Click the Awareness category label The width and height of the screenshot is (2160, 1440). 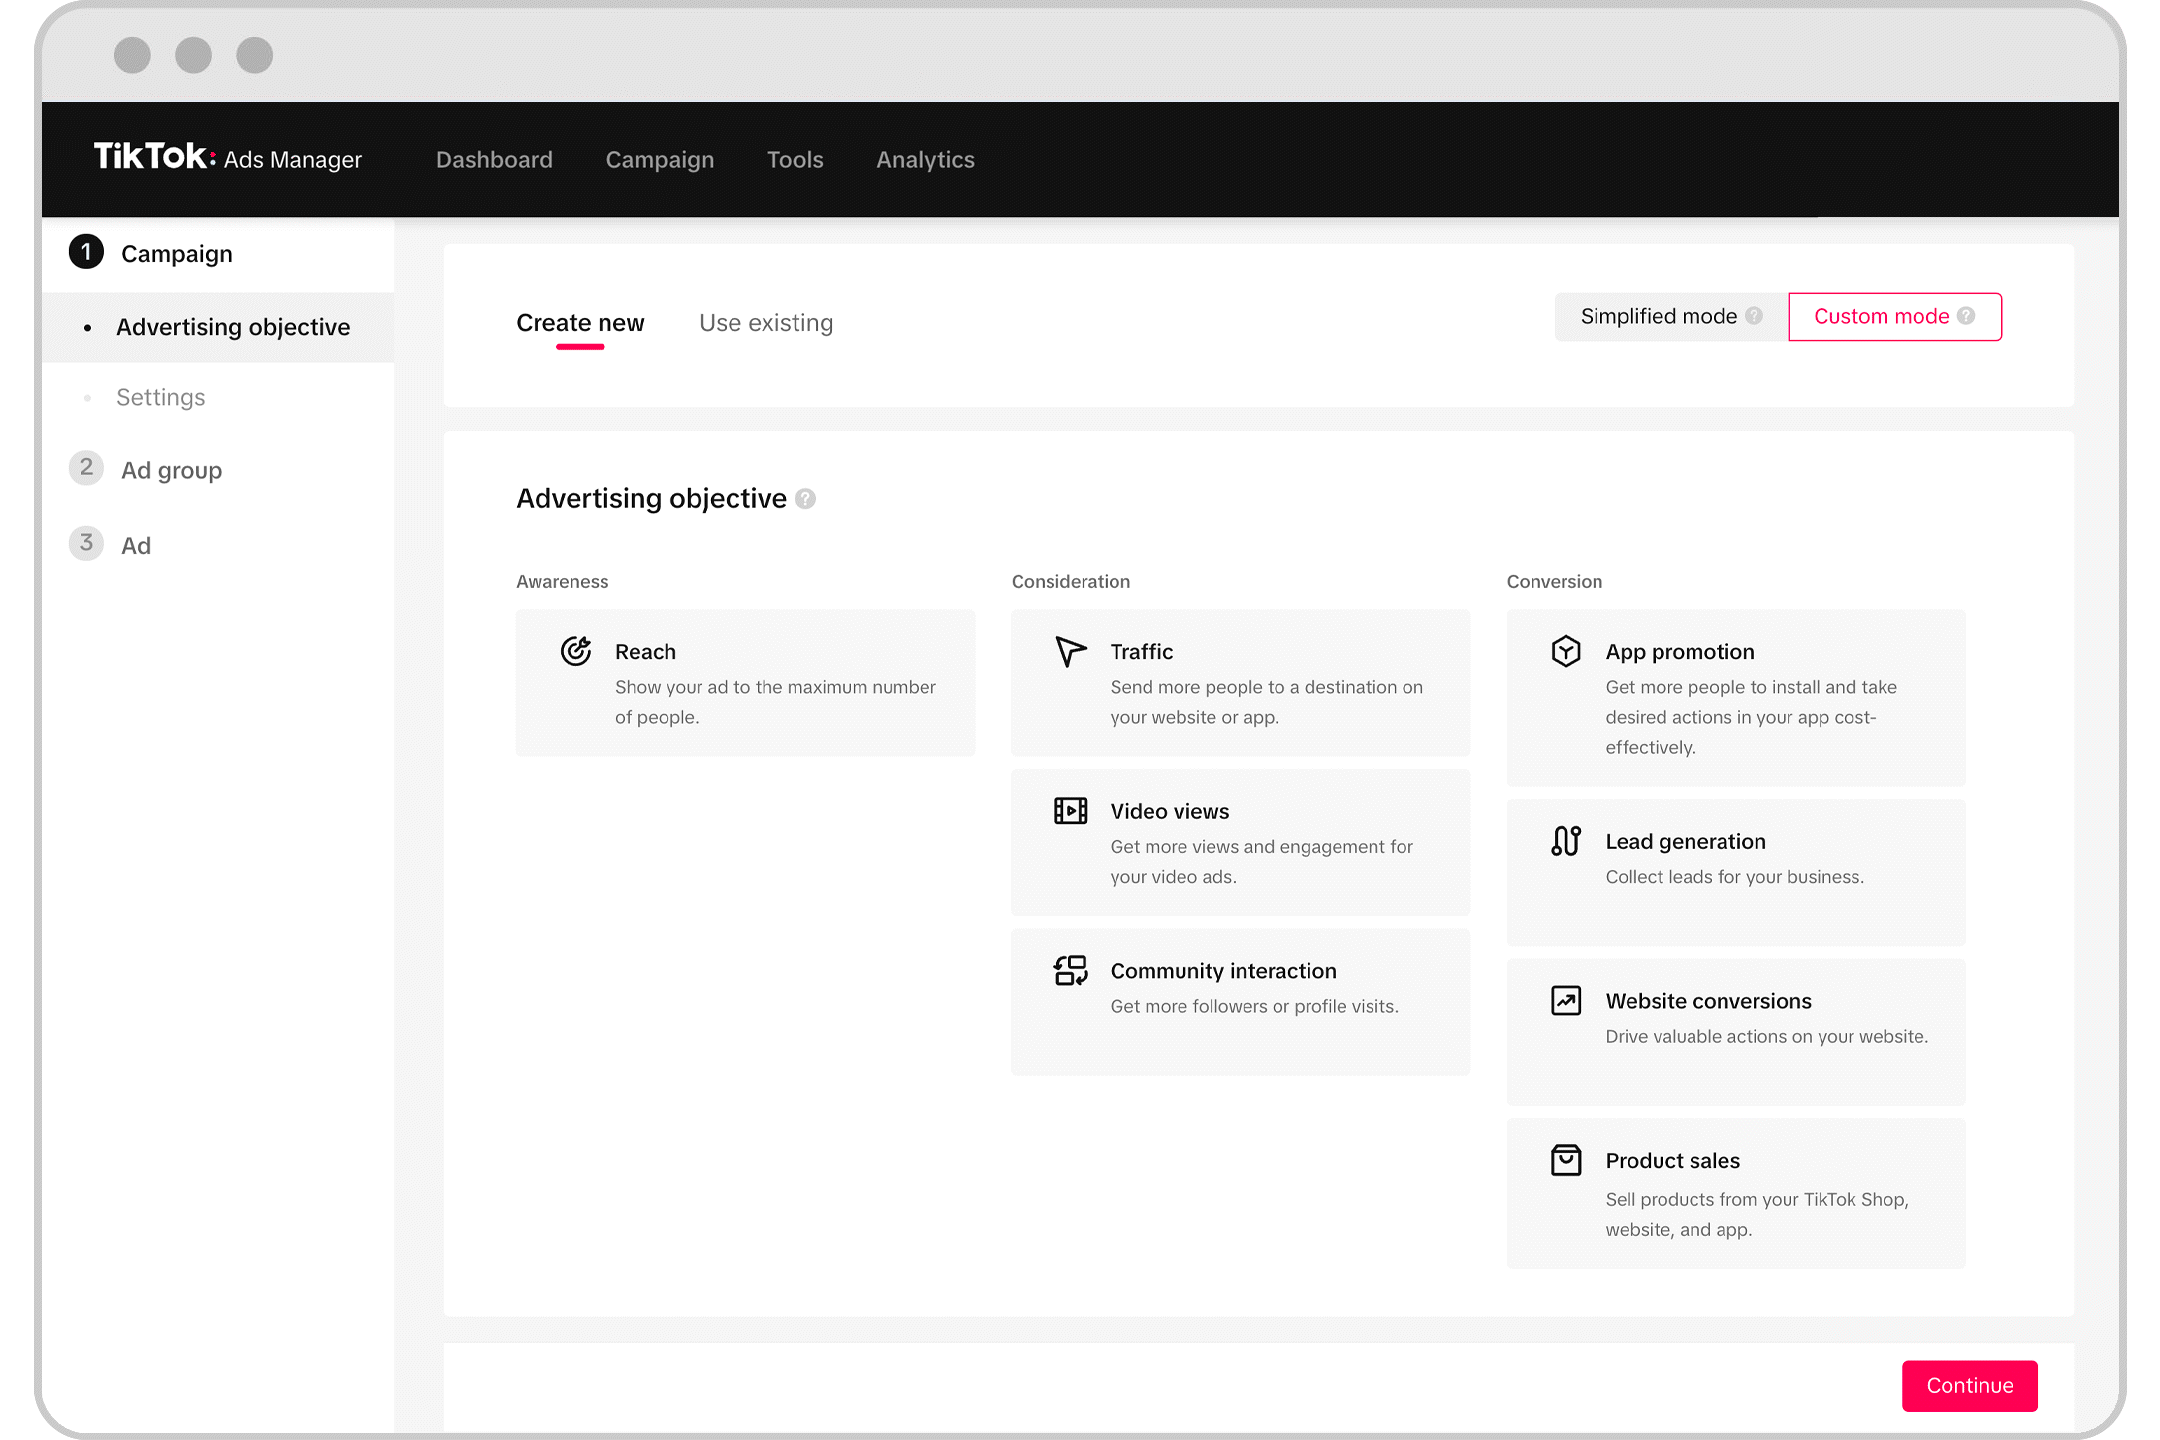click(x=562, y=582)
